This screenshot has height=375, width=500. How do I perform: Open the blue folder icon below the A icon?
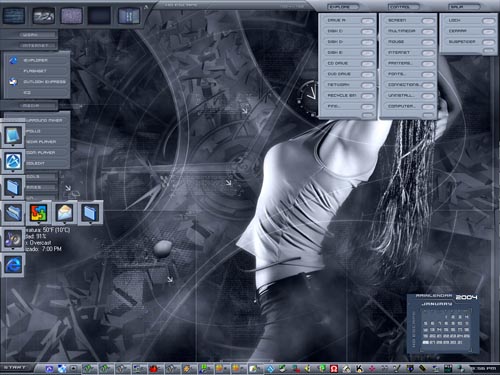13,187
